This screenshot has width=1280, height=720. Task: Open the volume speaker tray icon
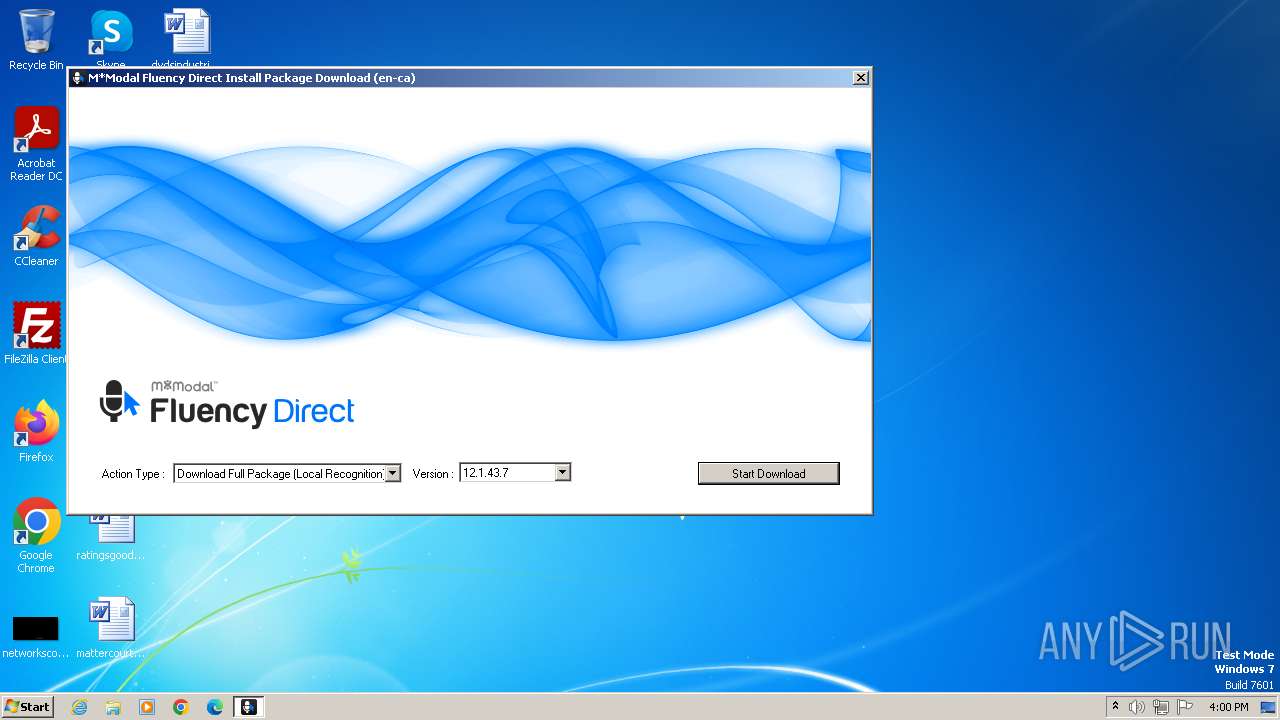coord(1137,707)
